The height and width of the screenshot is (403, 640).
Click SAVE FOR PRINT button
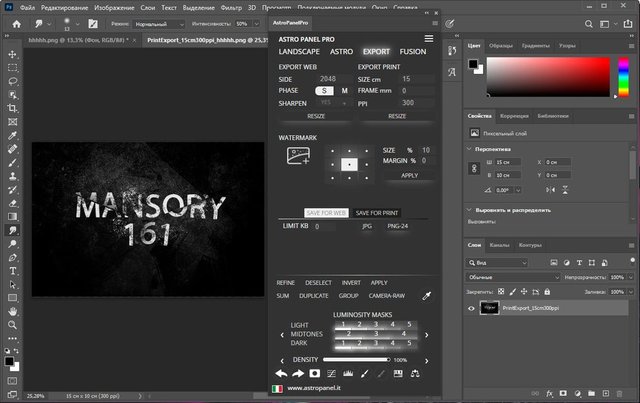click(376, 213)
